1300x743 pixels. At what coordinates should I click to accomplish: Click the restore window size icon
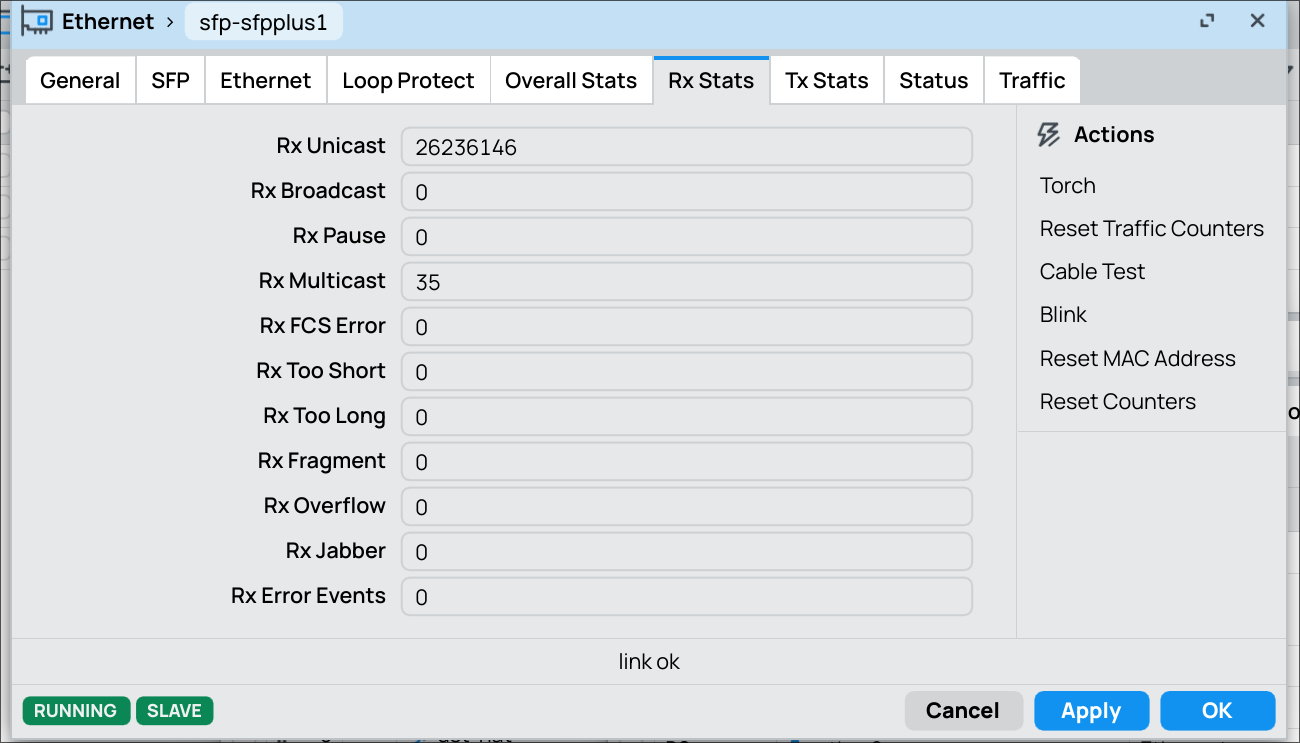pyautogui.click(x=1207, y=21)
